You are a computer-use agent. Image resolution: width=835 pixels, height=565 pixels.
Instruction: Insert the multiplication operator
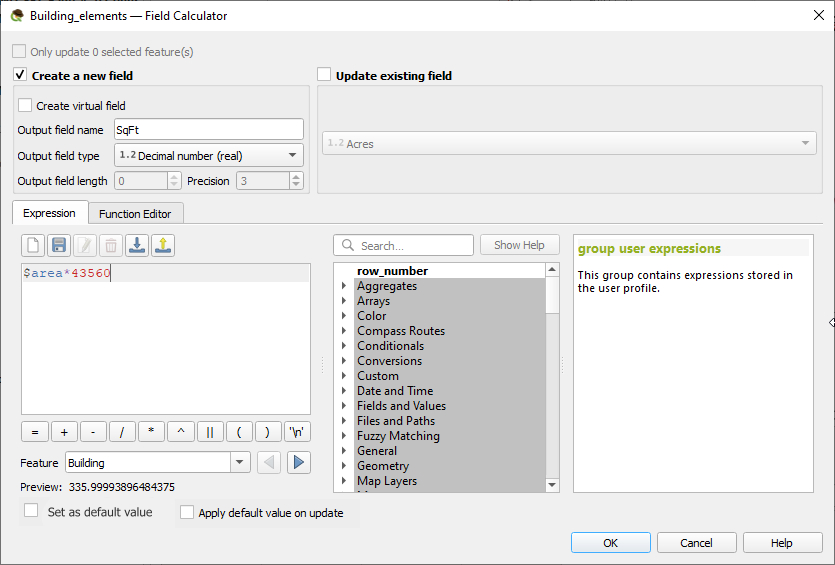pos(151,432)
